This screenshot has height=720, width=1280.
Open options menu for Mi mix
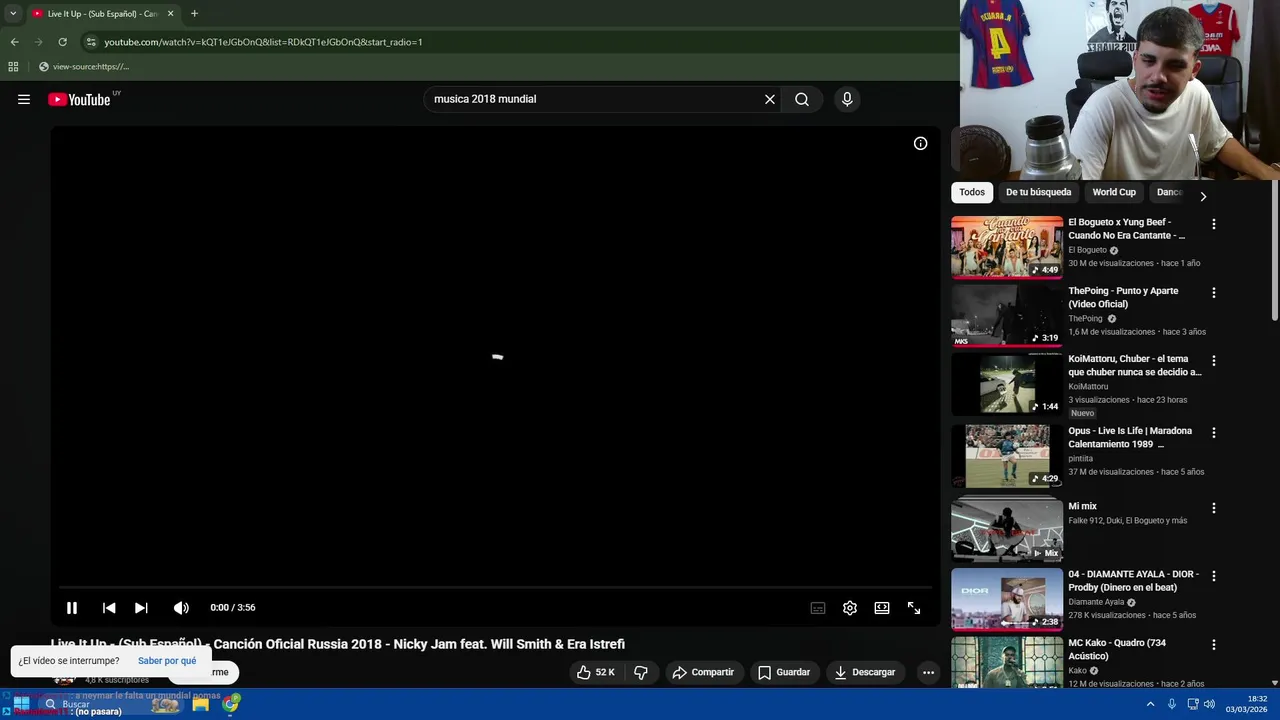[1214, 508]
